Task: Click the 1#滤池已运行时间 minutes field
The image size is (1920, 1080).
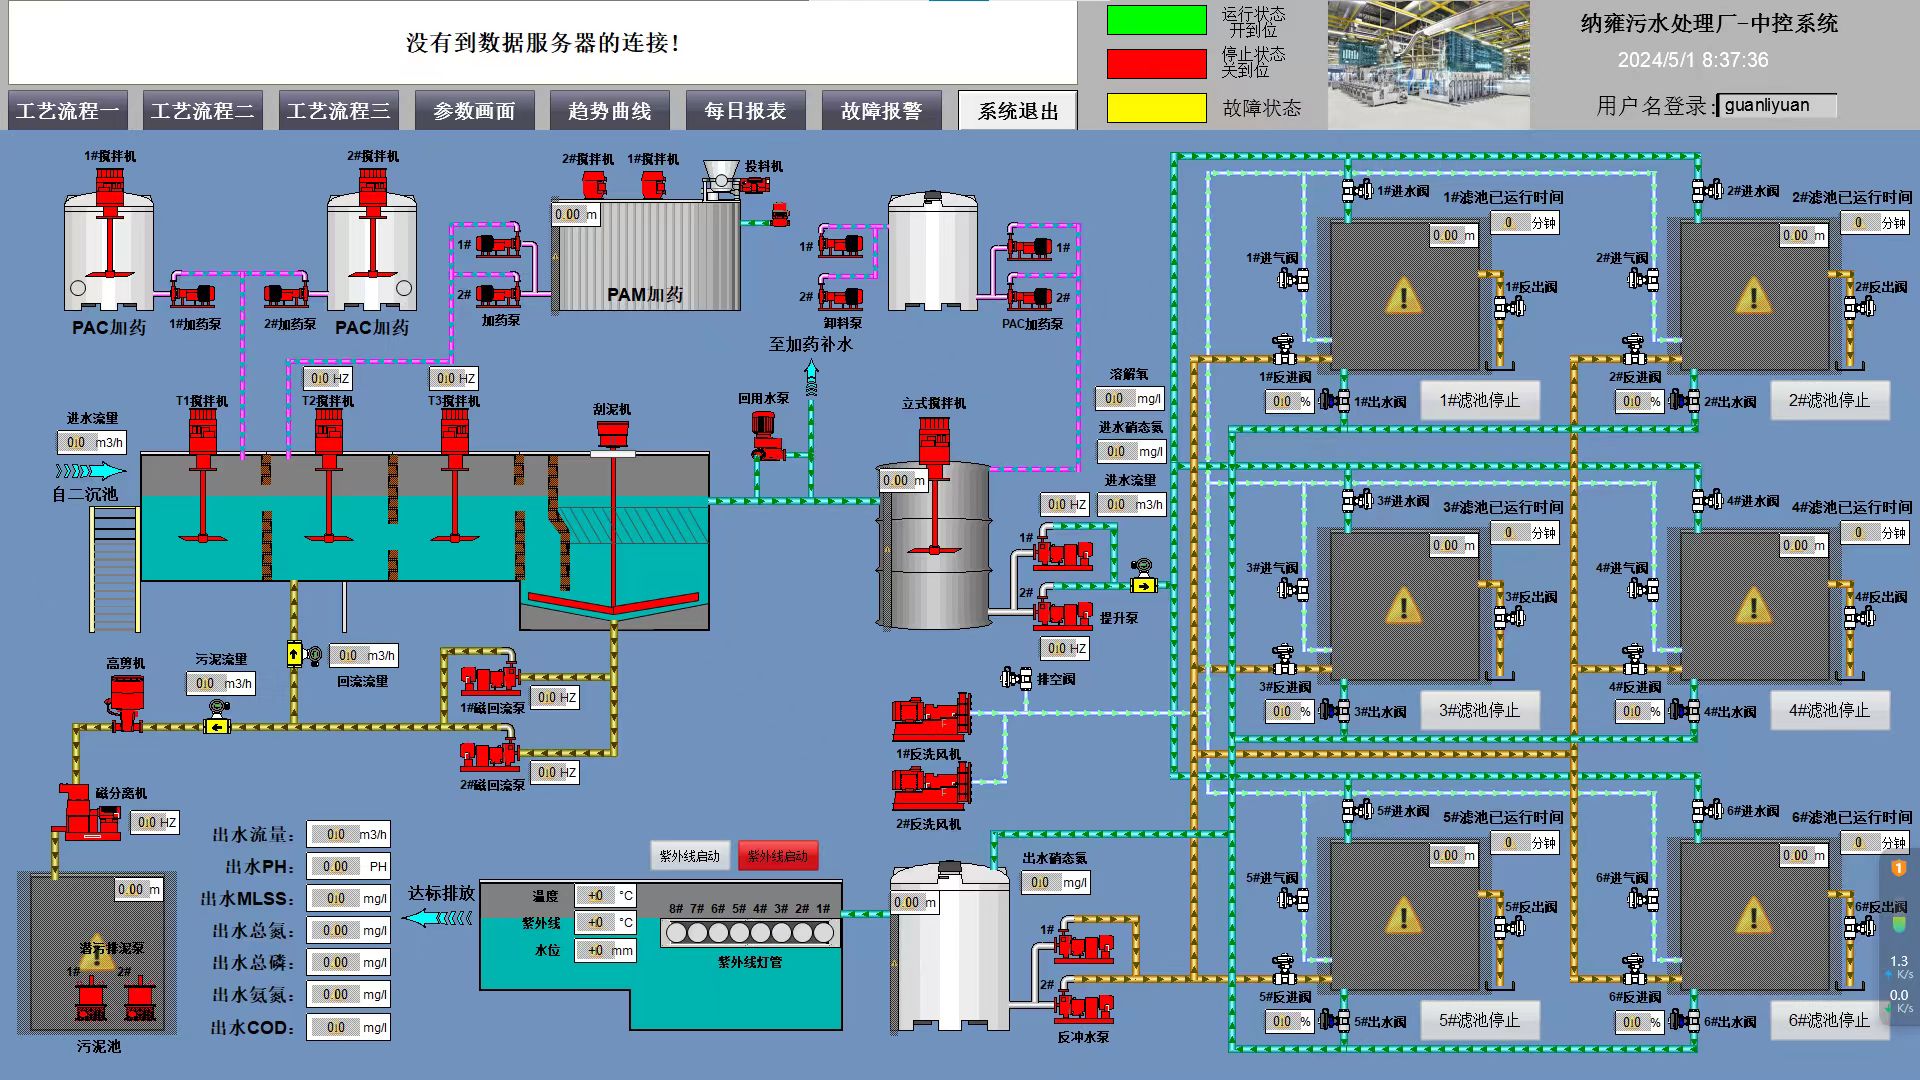Action: [x=1526, y=223]
